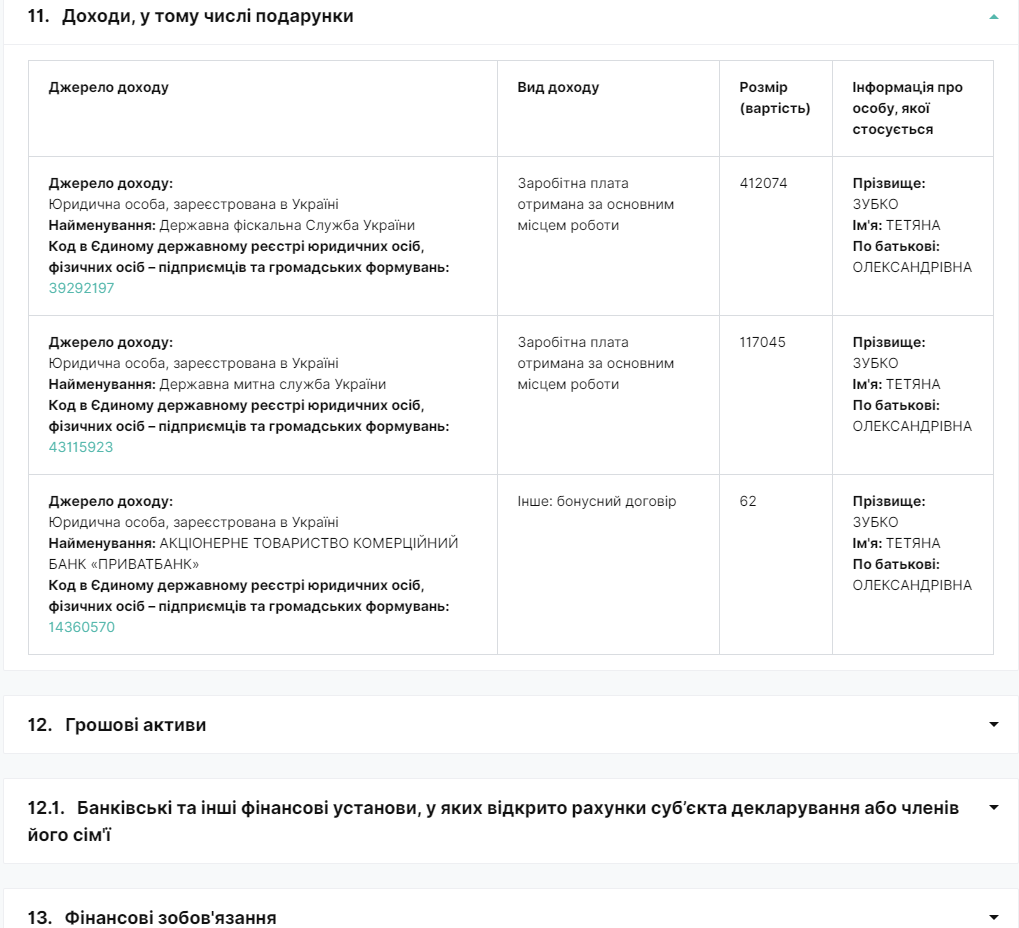Viewport: 1019px width, 928px height.
Task: Expand section 13 Фінансові зобов'язання arrow
Action: (993, 917)
